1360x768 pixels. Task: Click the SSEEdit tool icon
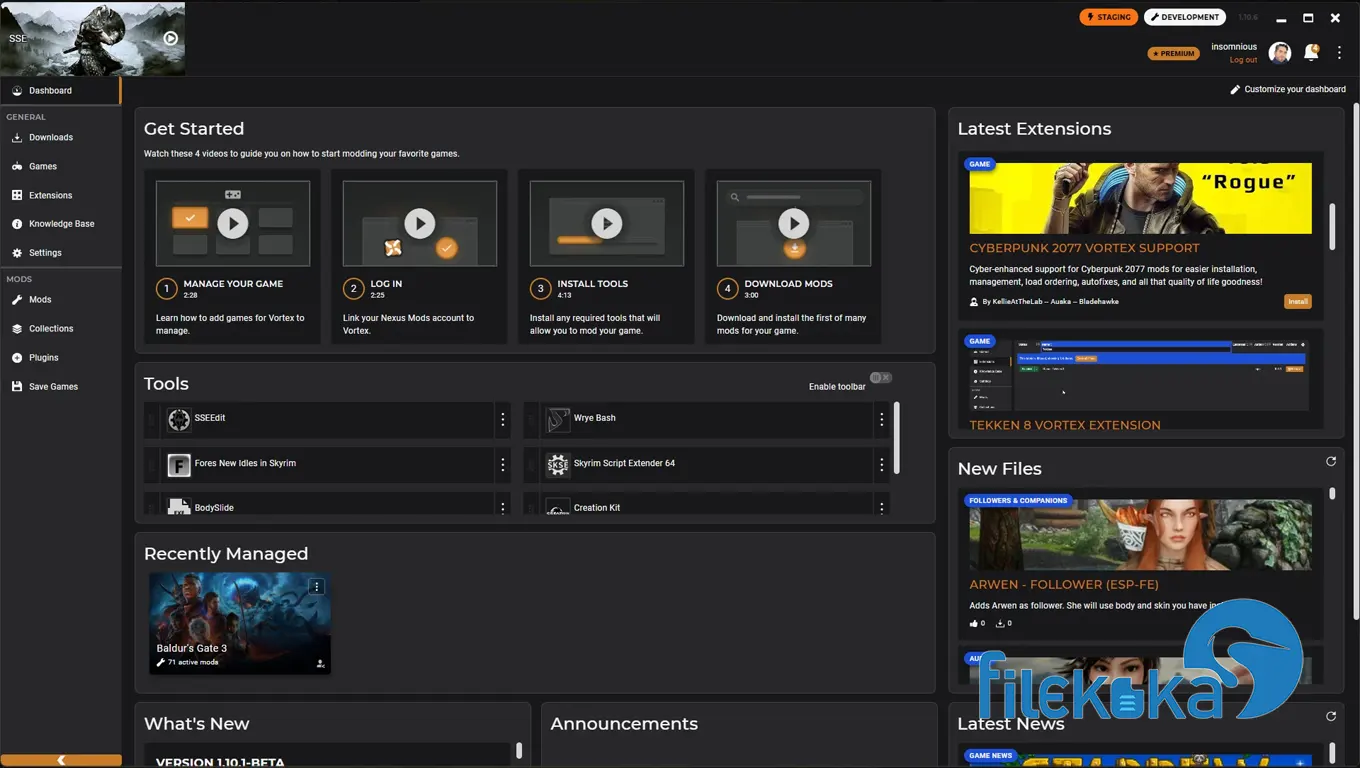click(179, 419)
